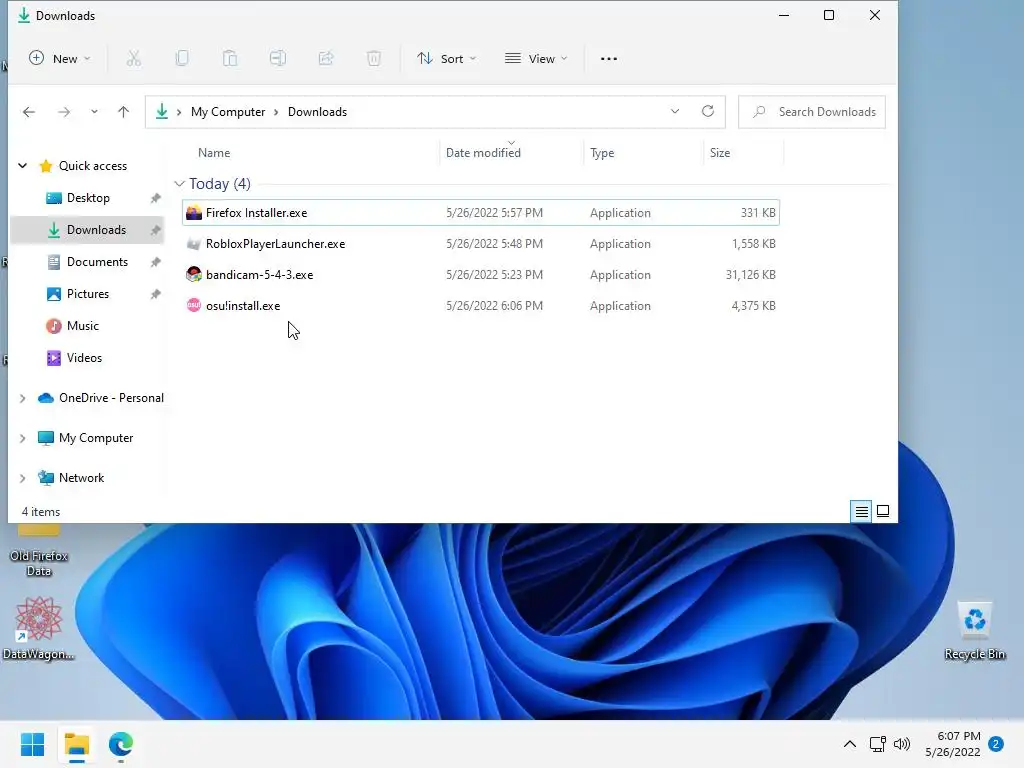
Task: Go up one folder level arrow
Action: coord(123,112)
